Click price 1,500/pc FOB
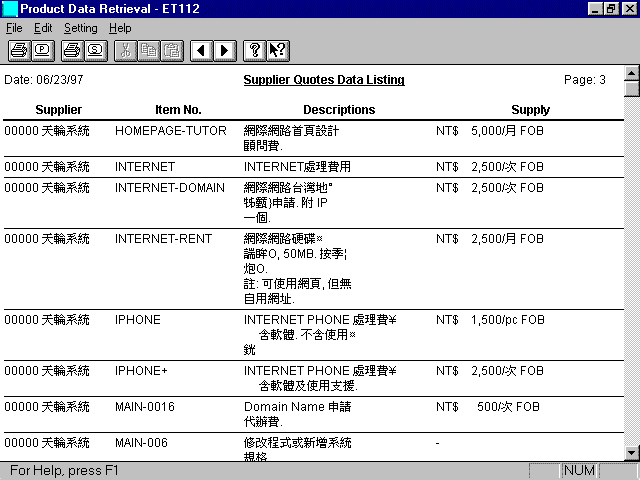640x480 pixels. click(508, 320)
